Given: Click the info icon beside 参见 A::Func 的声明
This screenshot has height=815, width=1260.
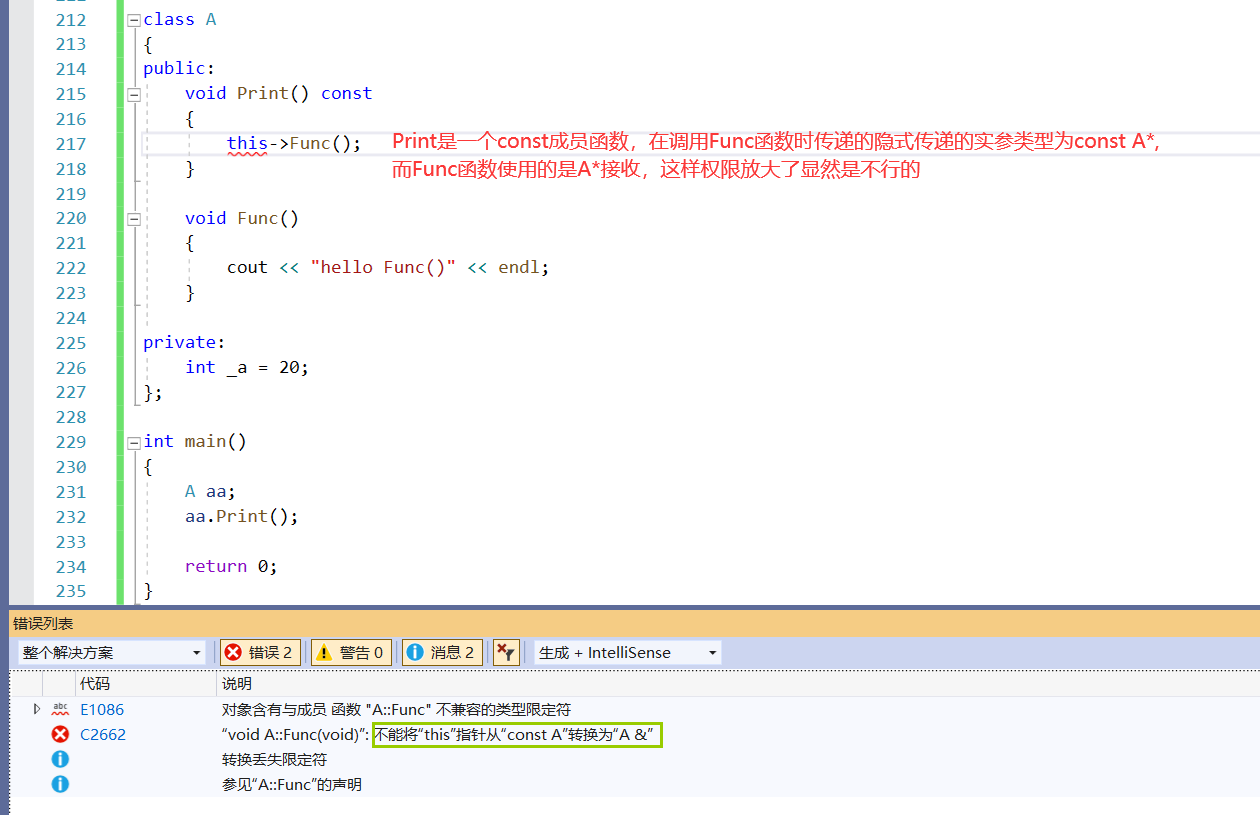Looking at the screenshot, I should click(x=60, y=785).
